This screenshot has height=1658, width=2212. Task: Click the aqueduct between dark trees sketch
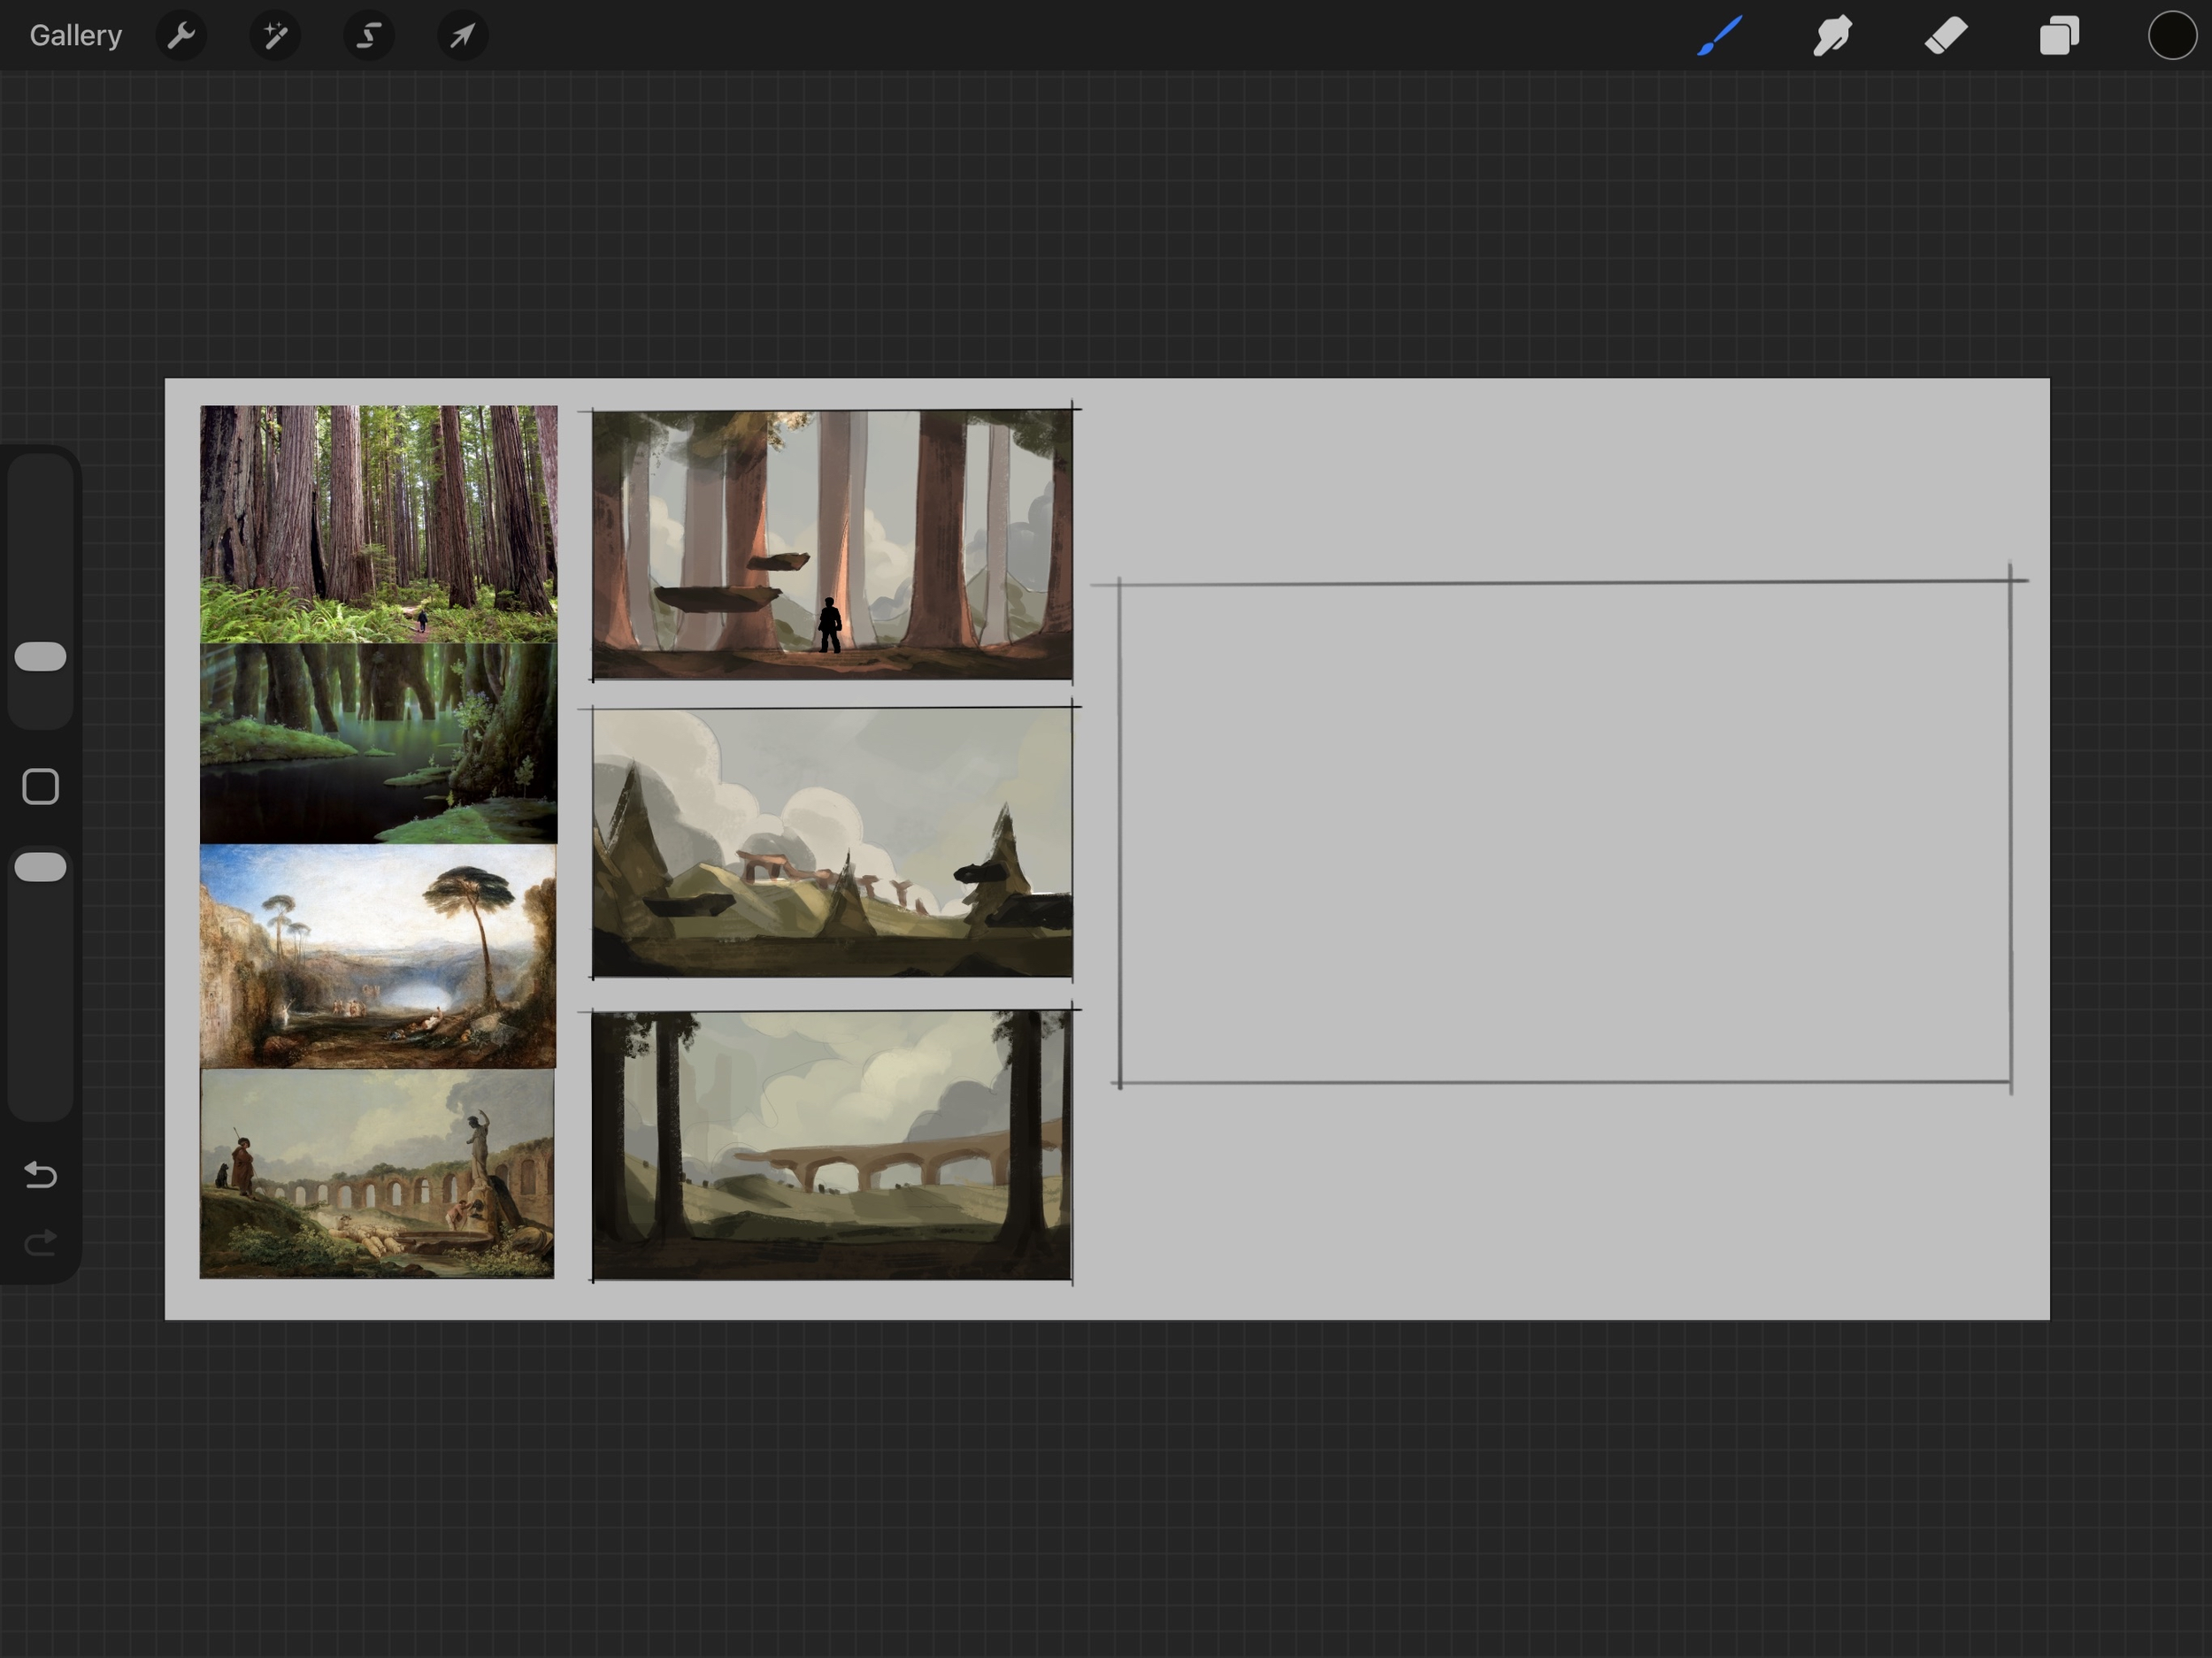pos(832,1145)
